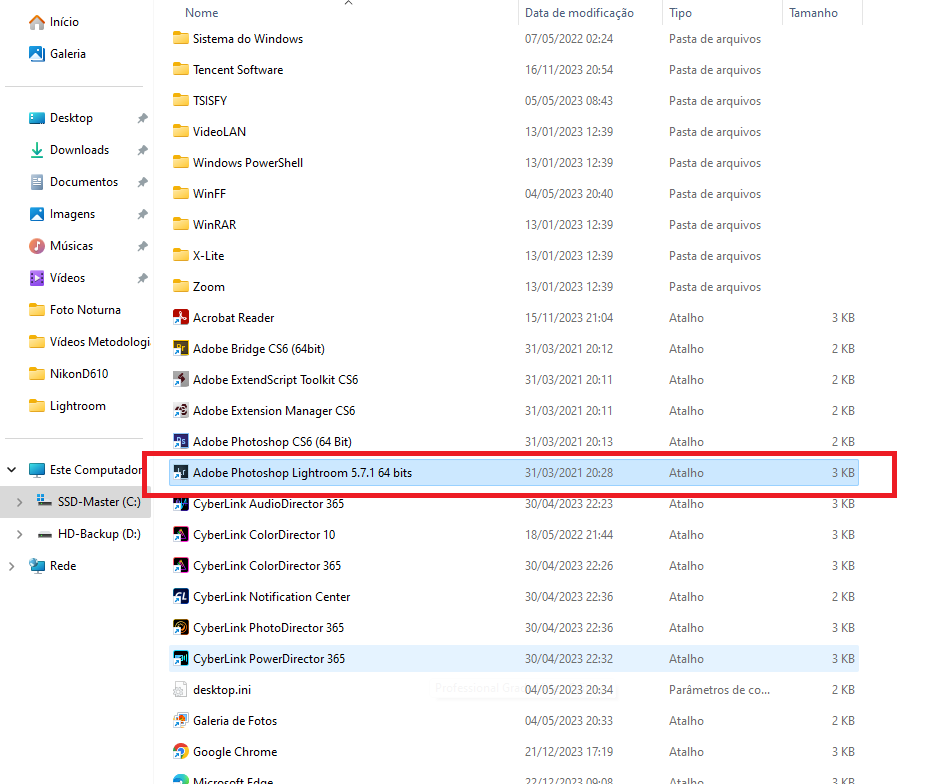Select the Adobe Extension Manager CS6 icon
This screenshot has width=936, height=784.
180,411
